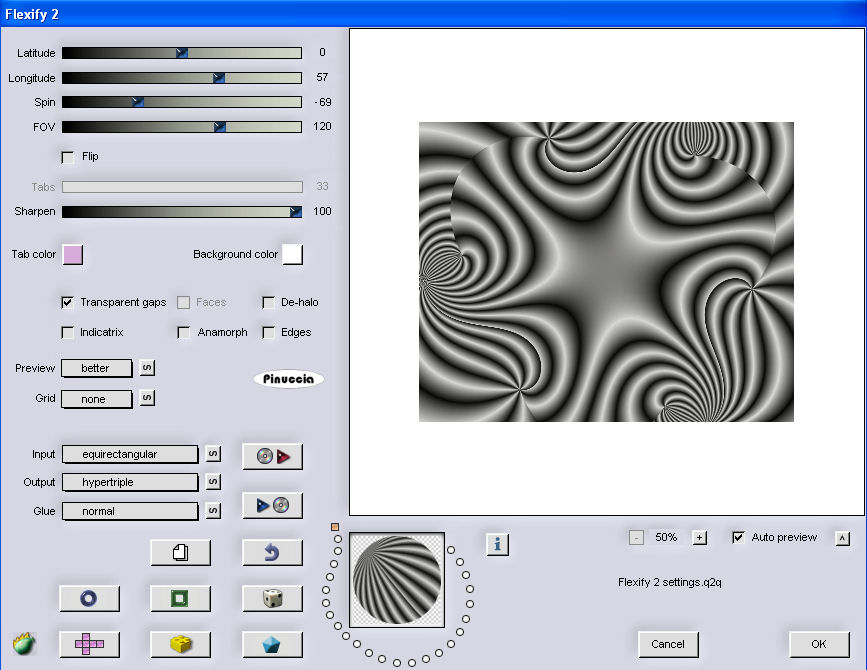Click the zoom minus button
Screen dimensions: 867x670
point(636,537)
